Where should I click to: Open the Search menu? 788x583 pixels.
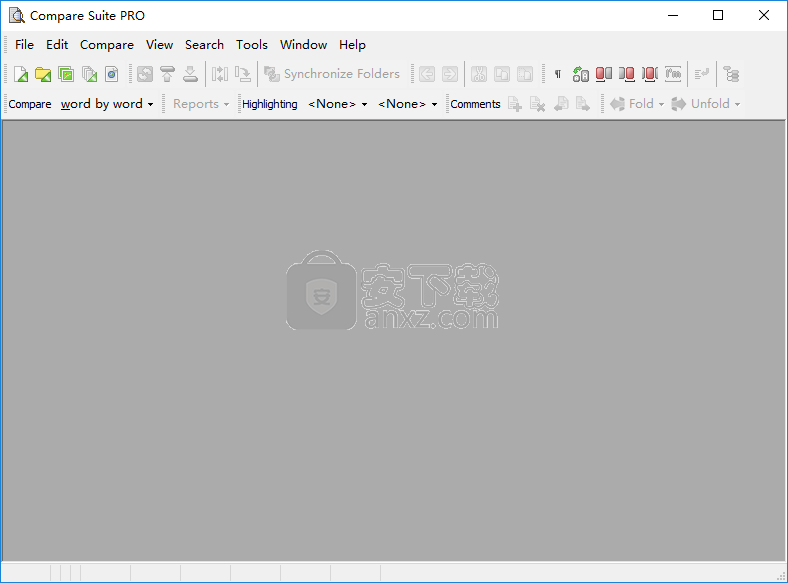pos(204,45)
